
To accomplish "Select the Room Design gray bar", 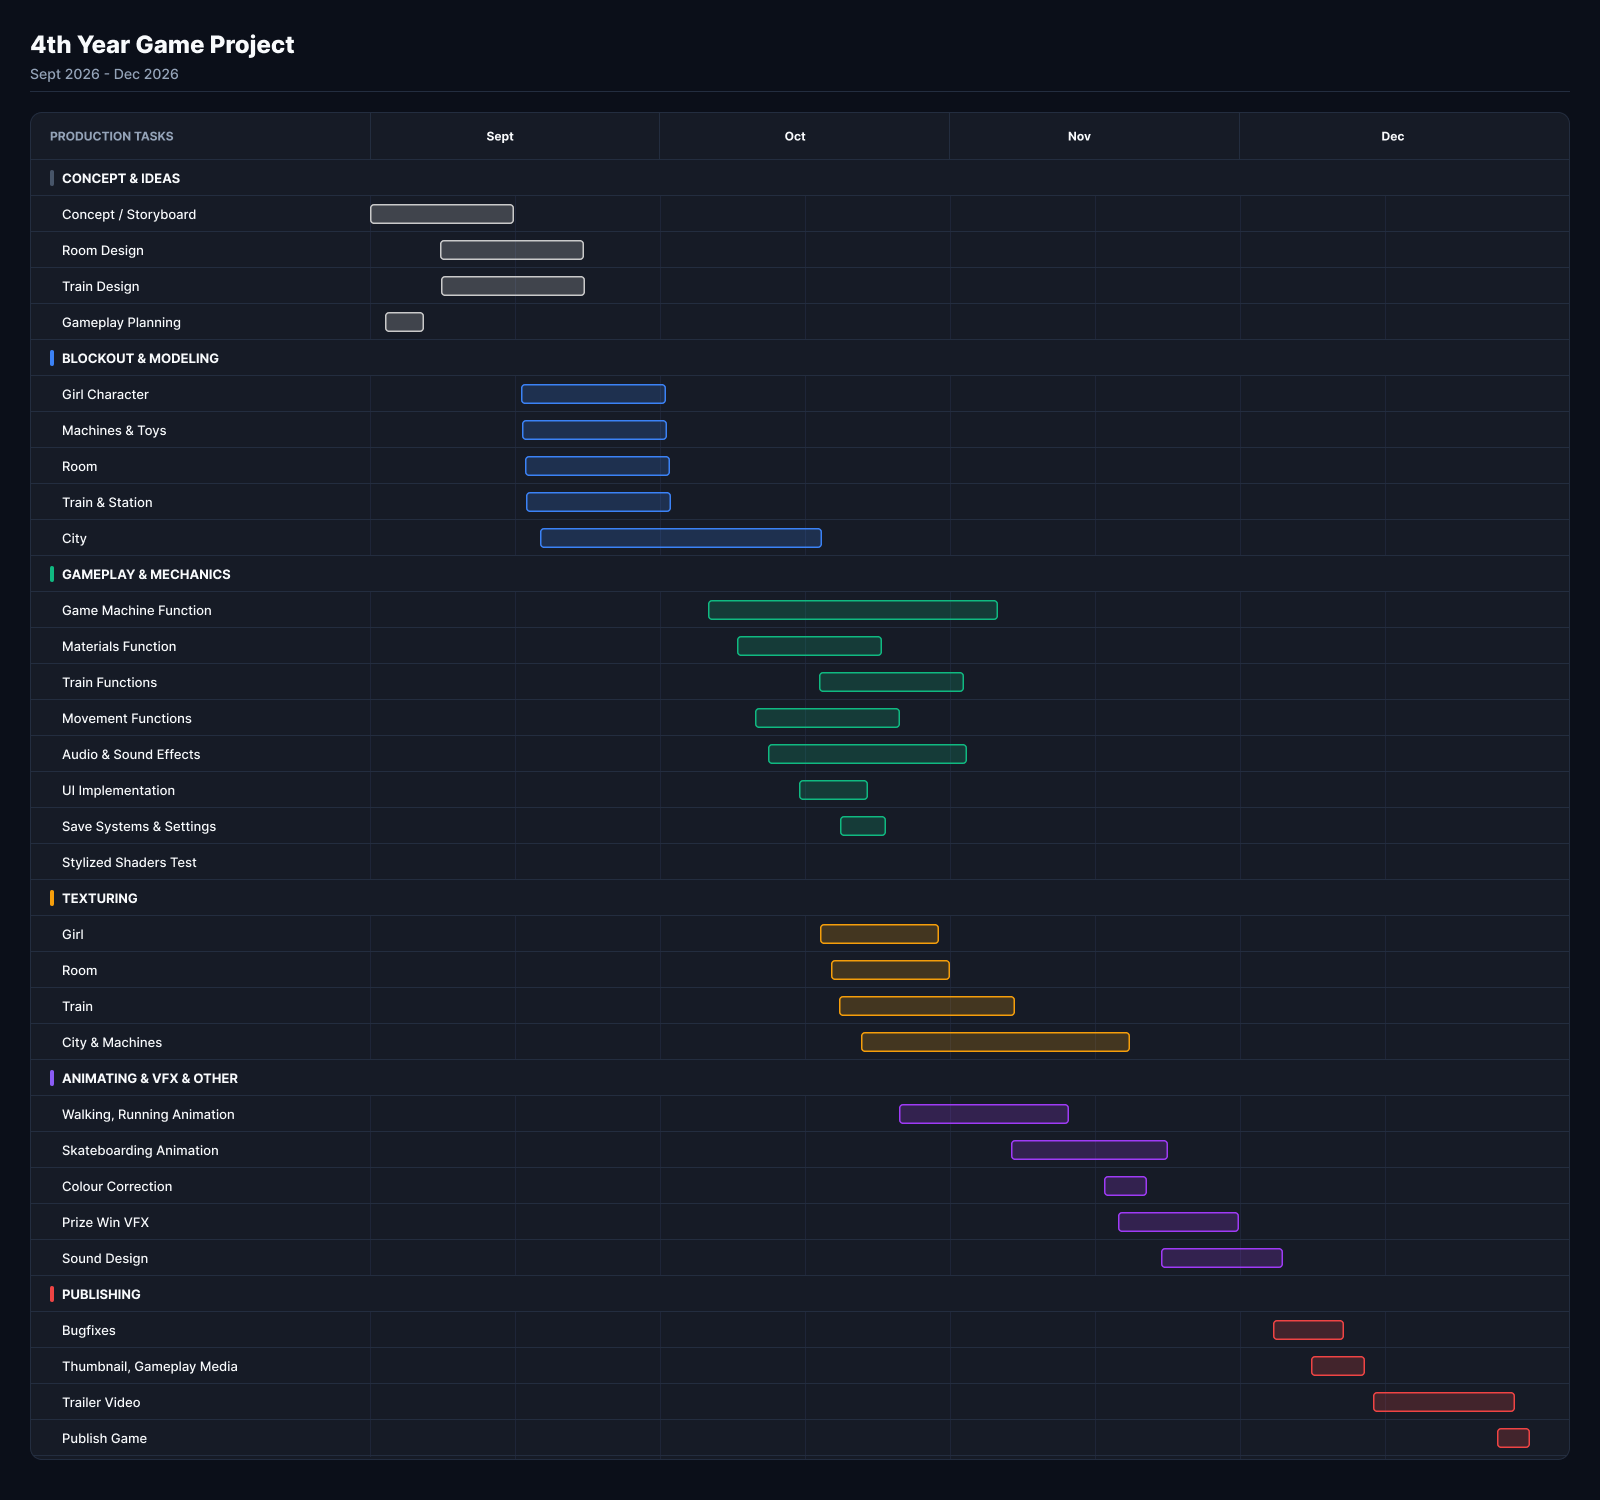I will 512,250.
